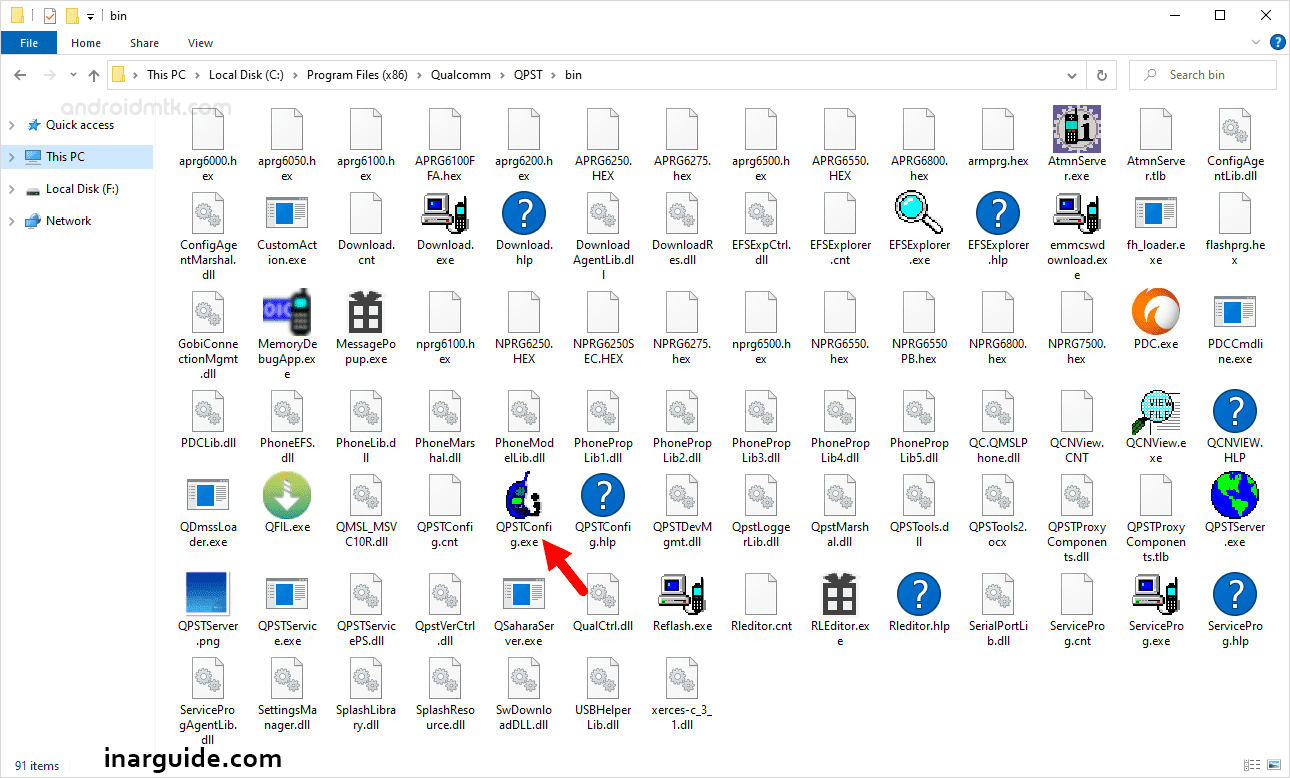The width and height of the screenshot is (1290, 778).
Task: Expand the Quick access tree node
Action: click(11, 125)
